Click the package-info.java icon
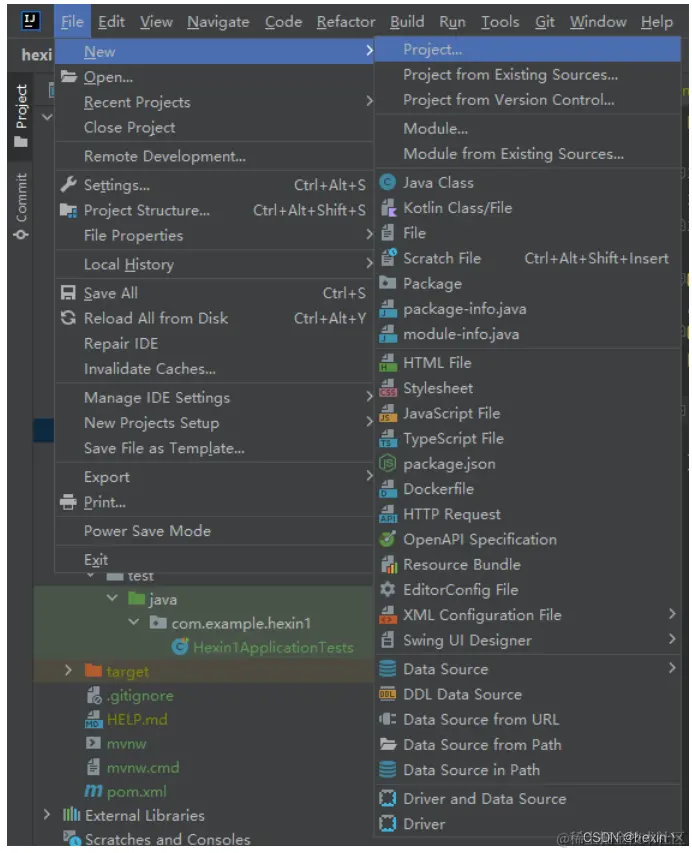The image size is (692, 853). point(388,308)
